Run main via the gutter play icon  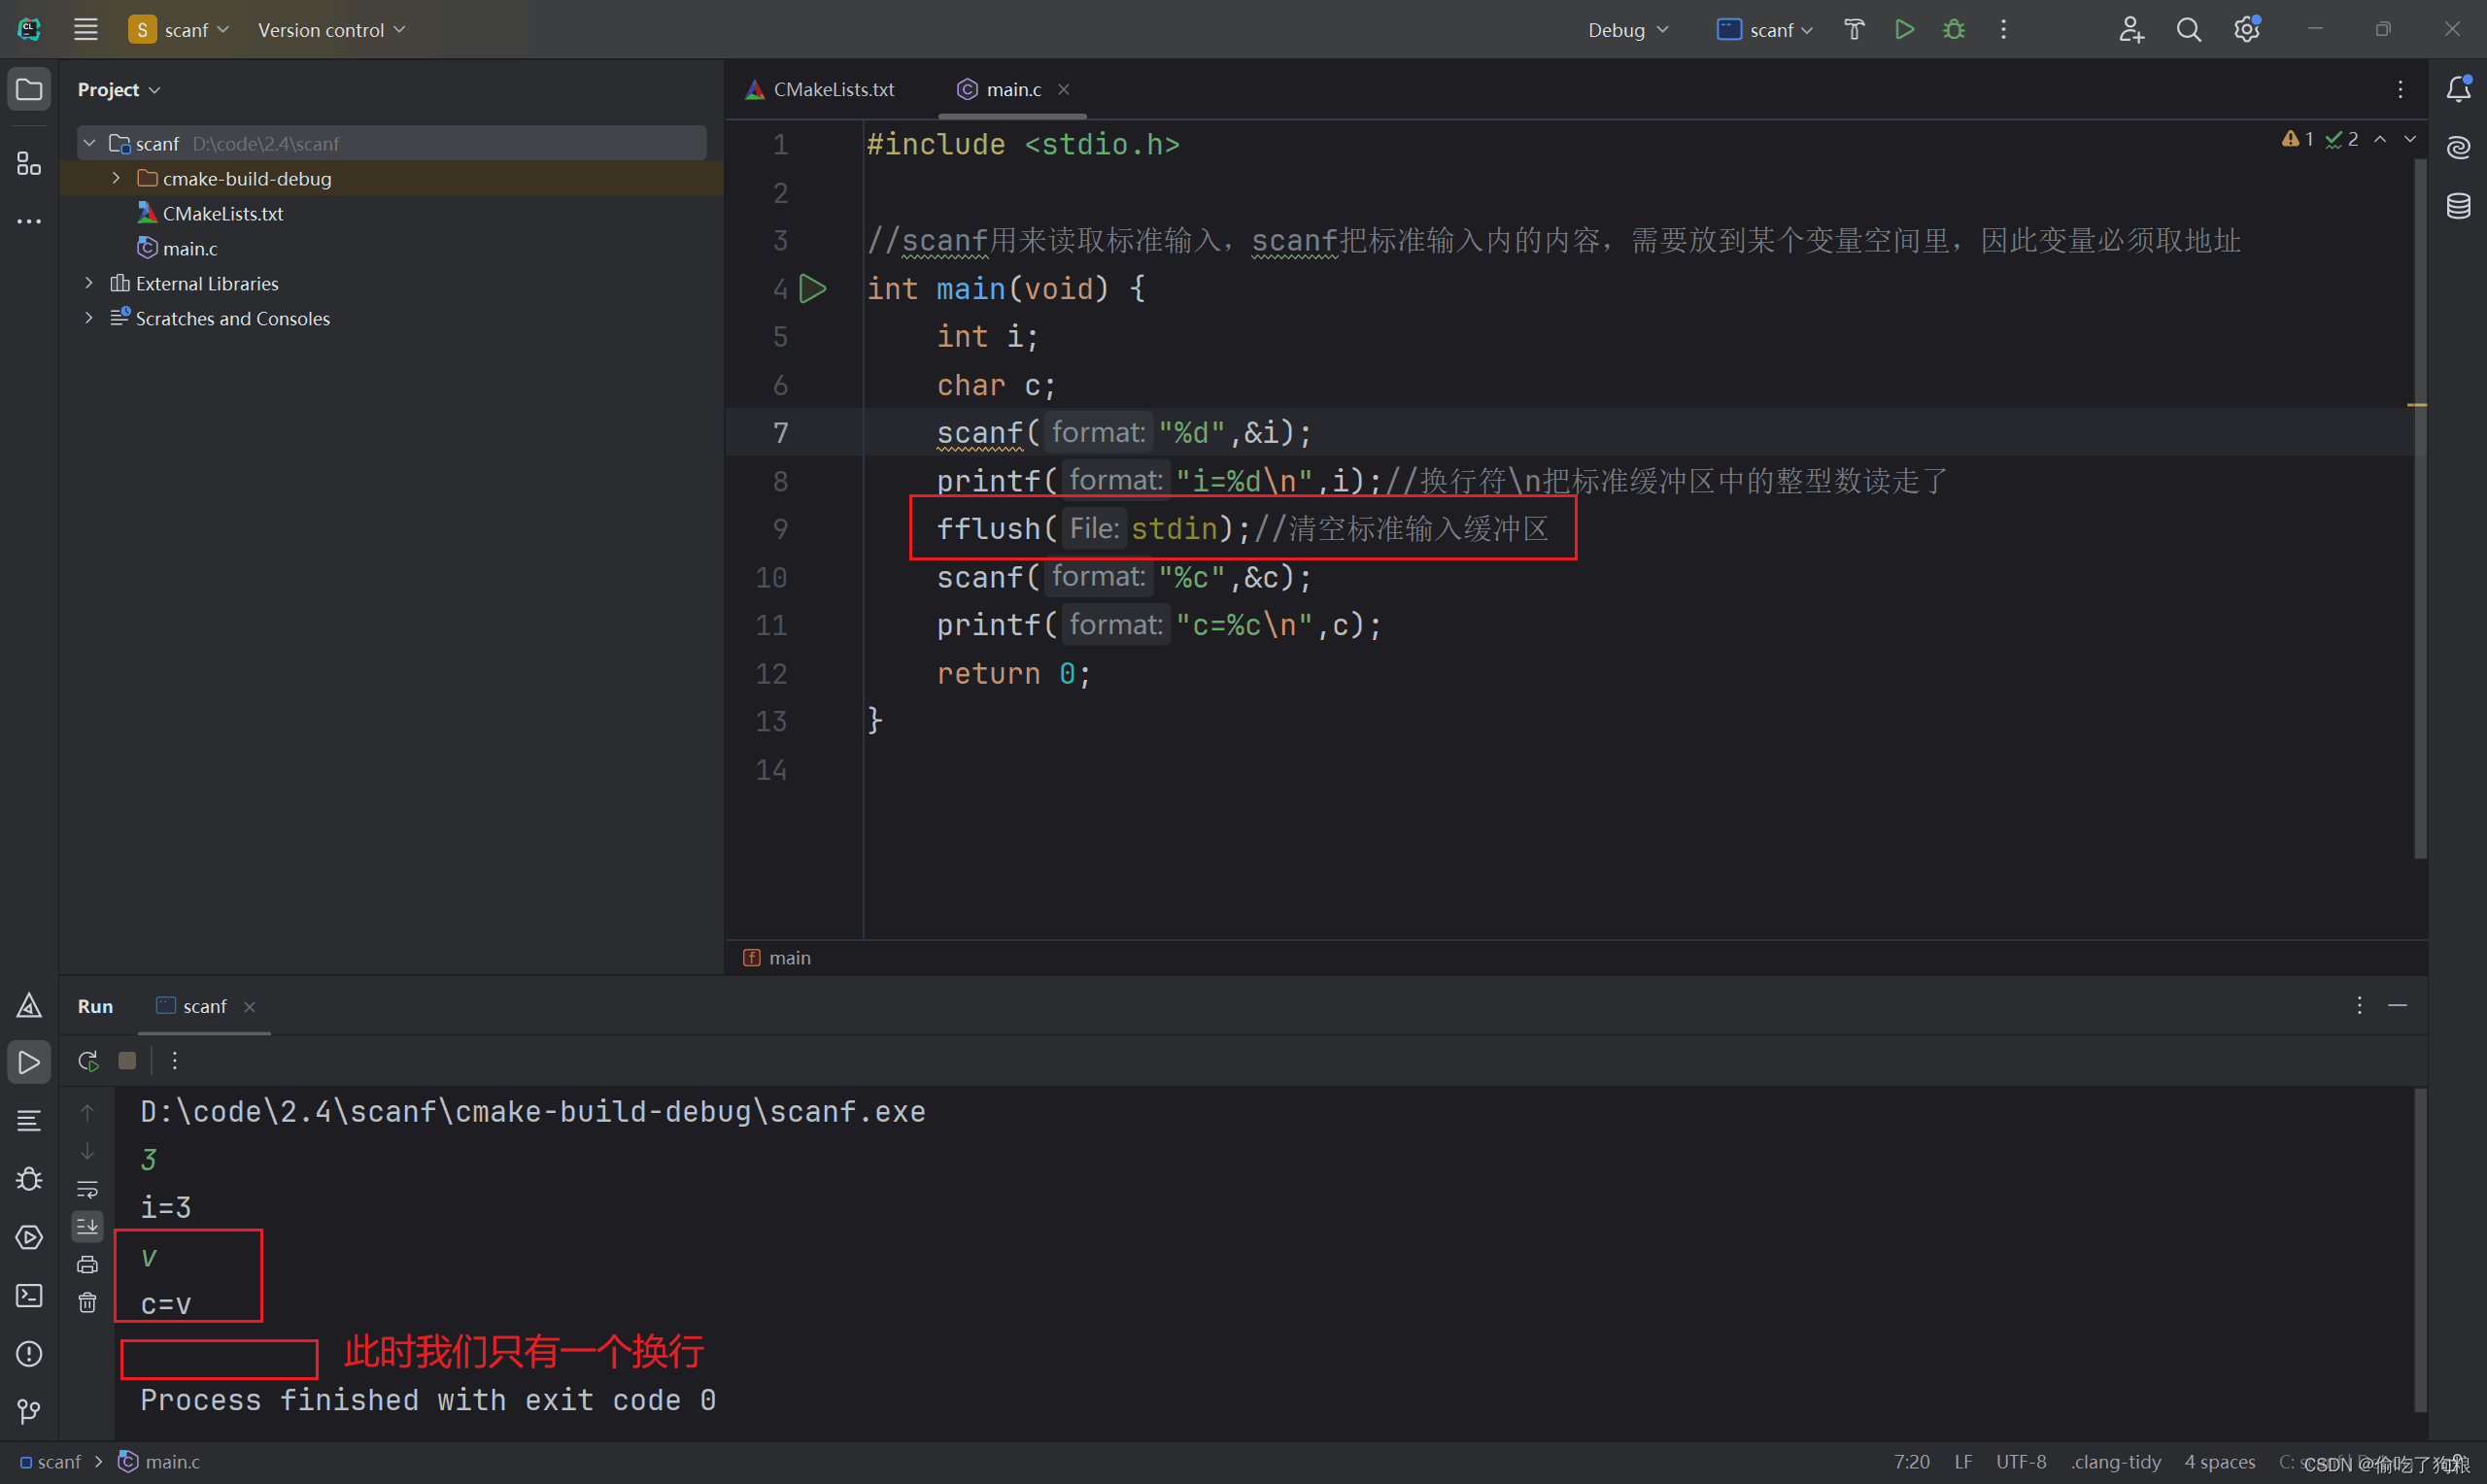pyautogui.click(x=815, y=289)
